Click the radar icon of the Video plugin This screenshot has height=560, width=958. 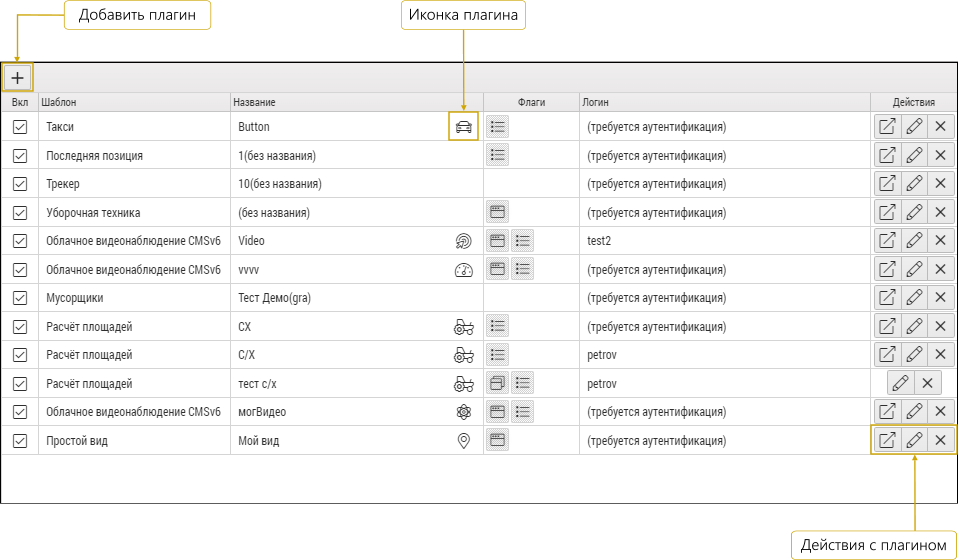point(464,241)
